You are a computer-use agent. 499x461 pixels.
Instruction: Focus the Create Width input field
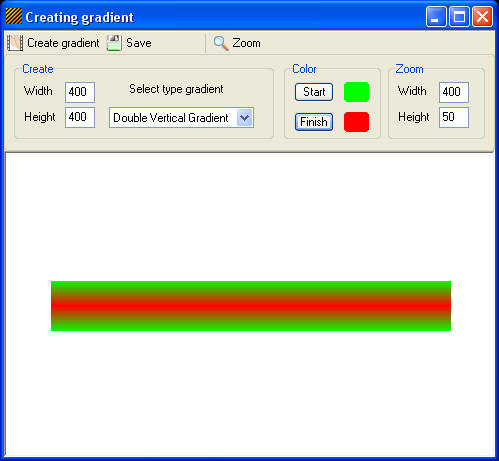[80, 92]
